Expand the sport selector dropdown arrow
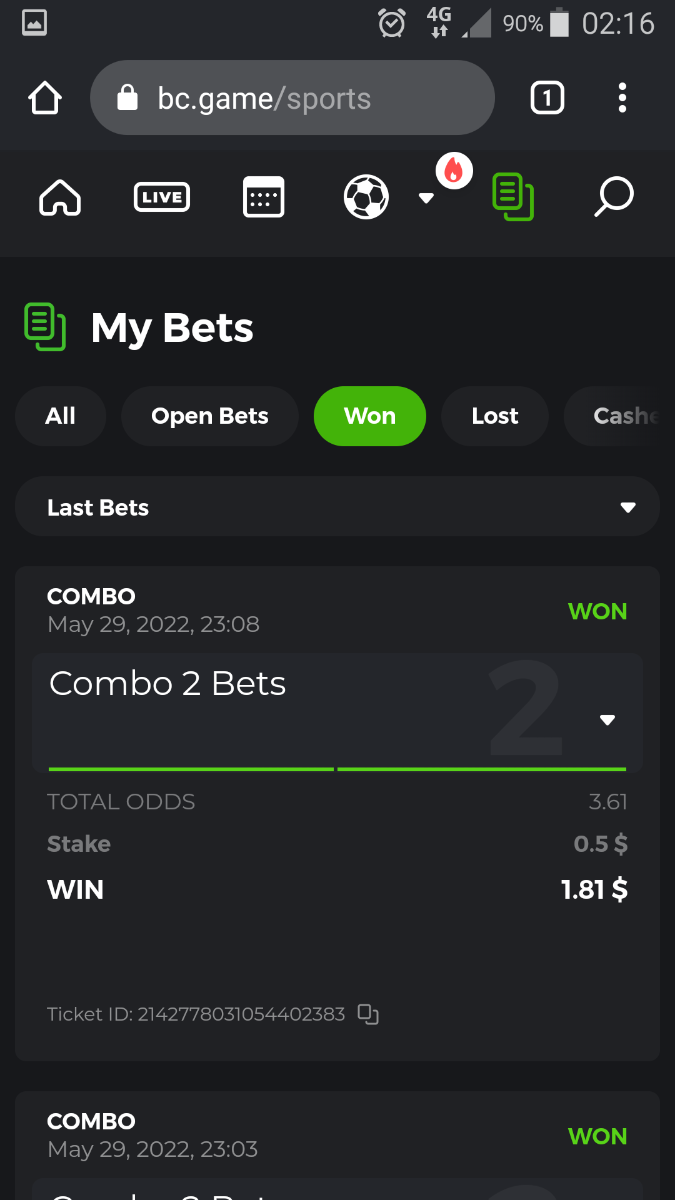675x1200 pixels. [x=426, y=198]
